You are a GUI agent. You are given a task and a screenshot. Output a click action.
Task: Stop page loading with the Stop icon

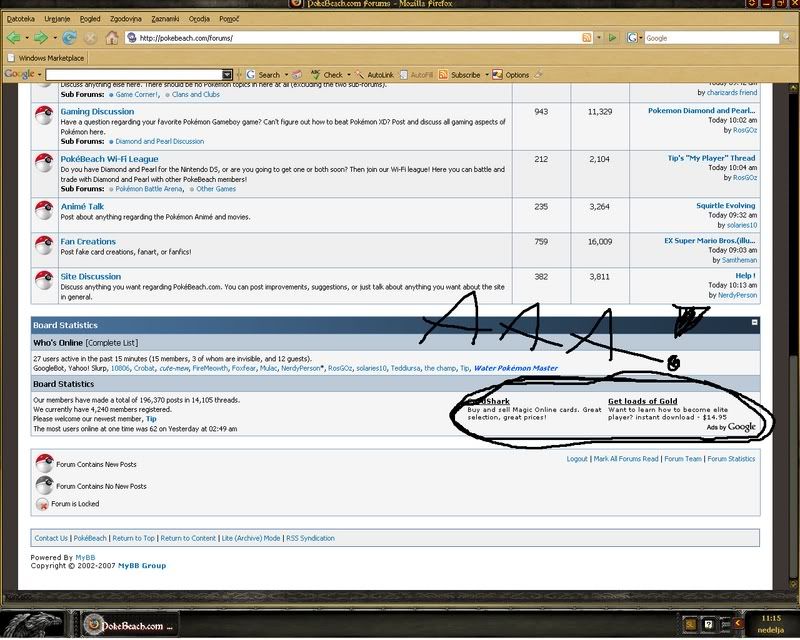[90, 38]
